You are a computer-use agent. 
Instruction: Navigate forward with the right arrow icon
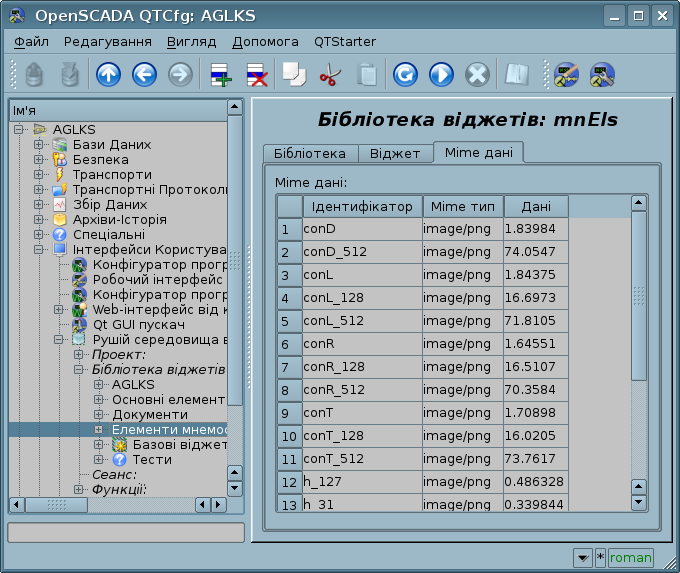coord(180,75)
